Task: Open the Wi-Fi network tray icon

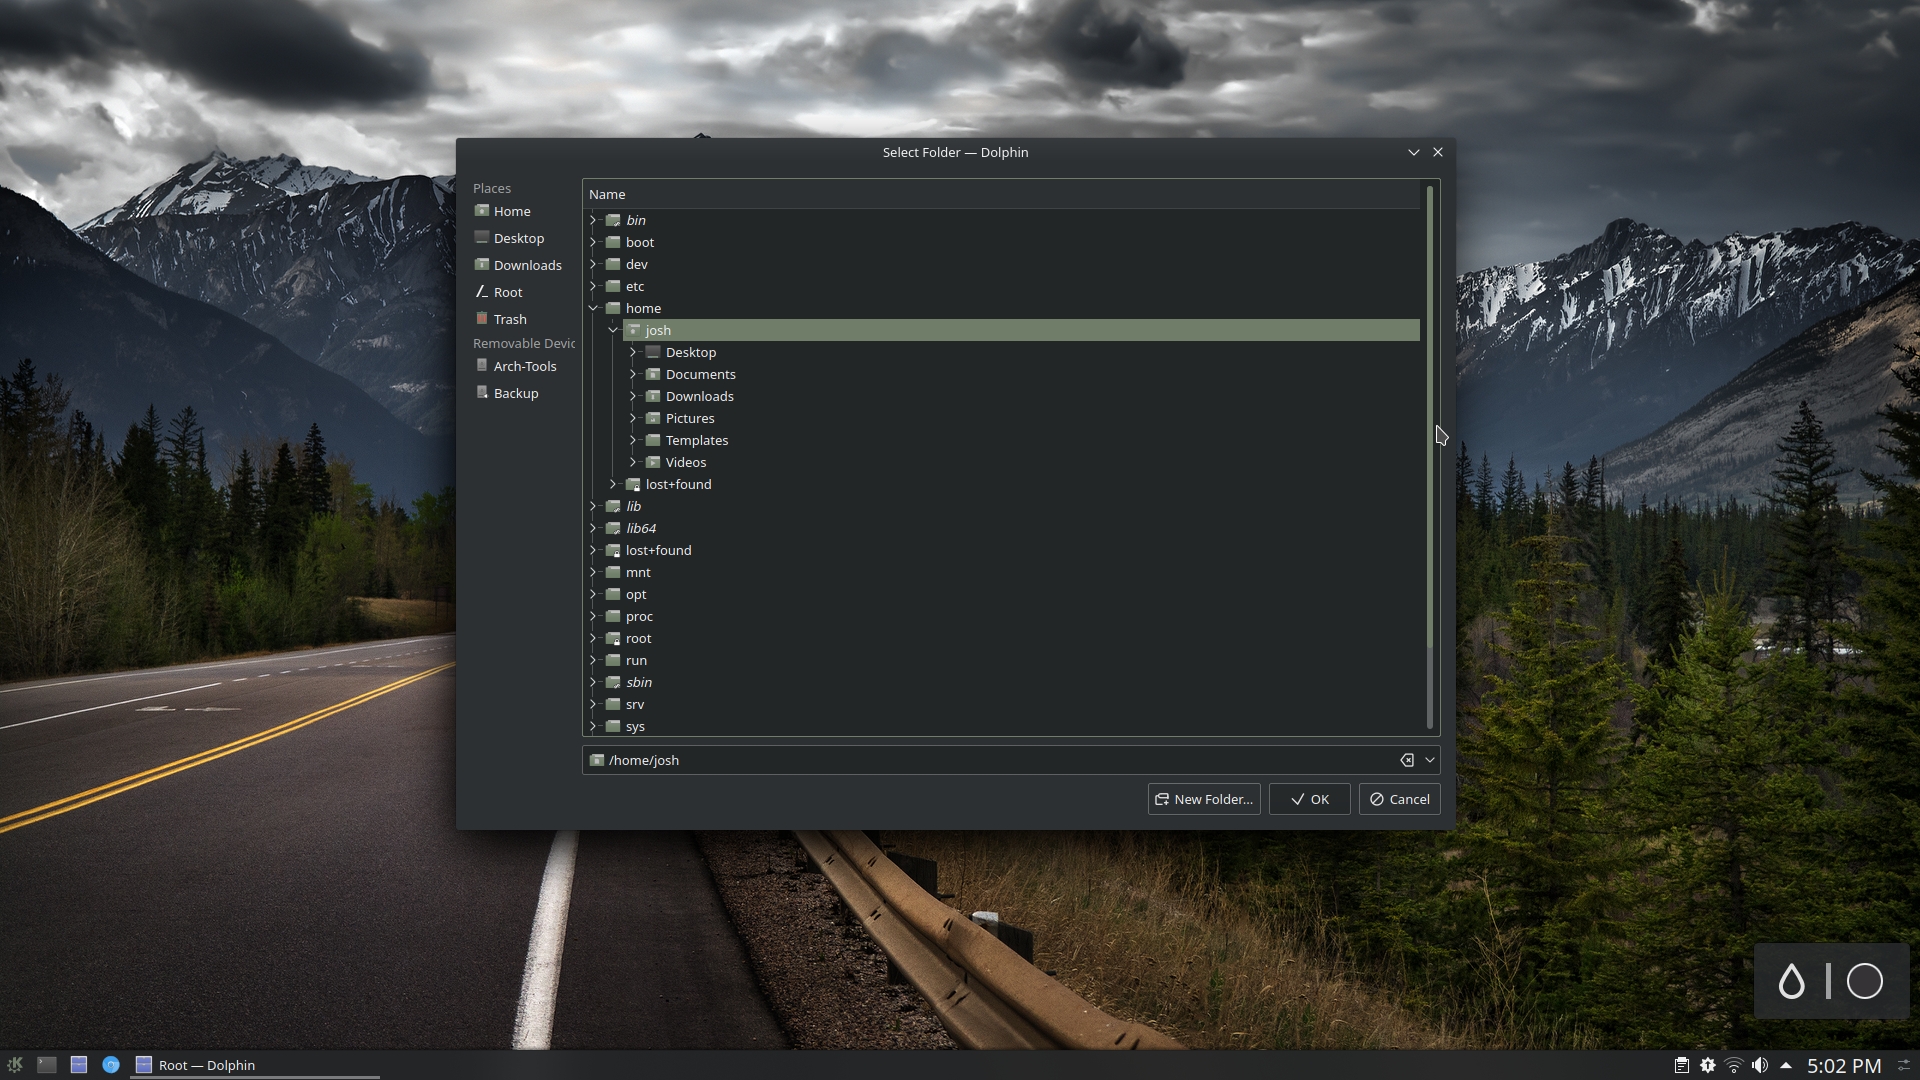Action: 1734,1065
